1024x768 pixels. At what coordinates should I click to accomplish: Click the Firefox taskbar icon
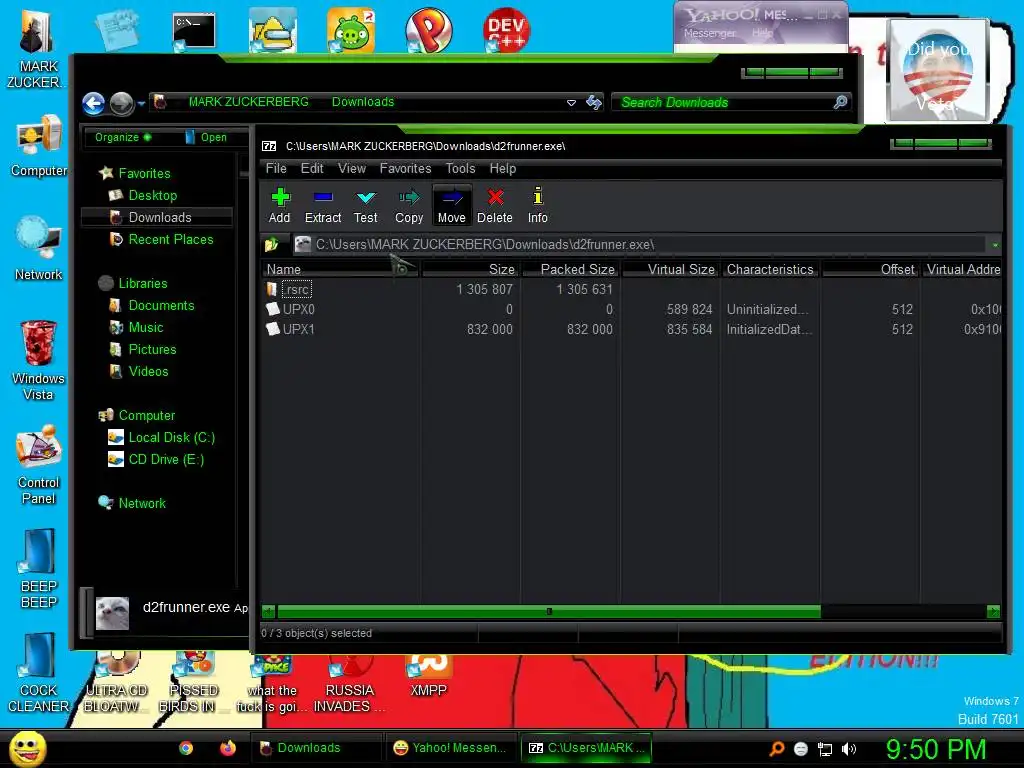[228, 748]
